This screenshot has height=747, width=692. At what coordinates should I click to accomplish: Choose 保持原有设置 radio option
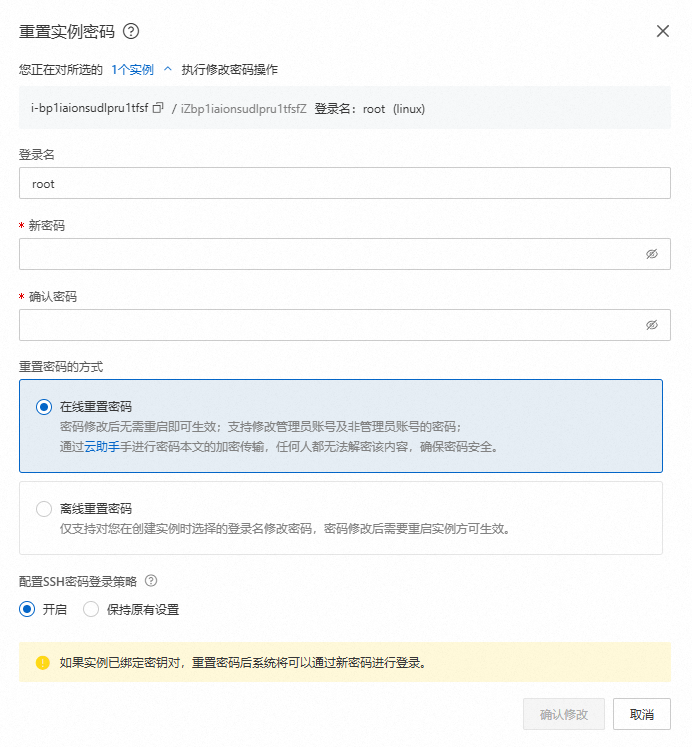click(x=91, y=609)
